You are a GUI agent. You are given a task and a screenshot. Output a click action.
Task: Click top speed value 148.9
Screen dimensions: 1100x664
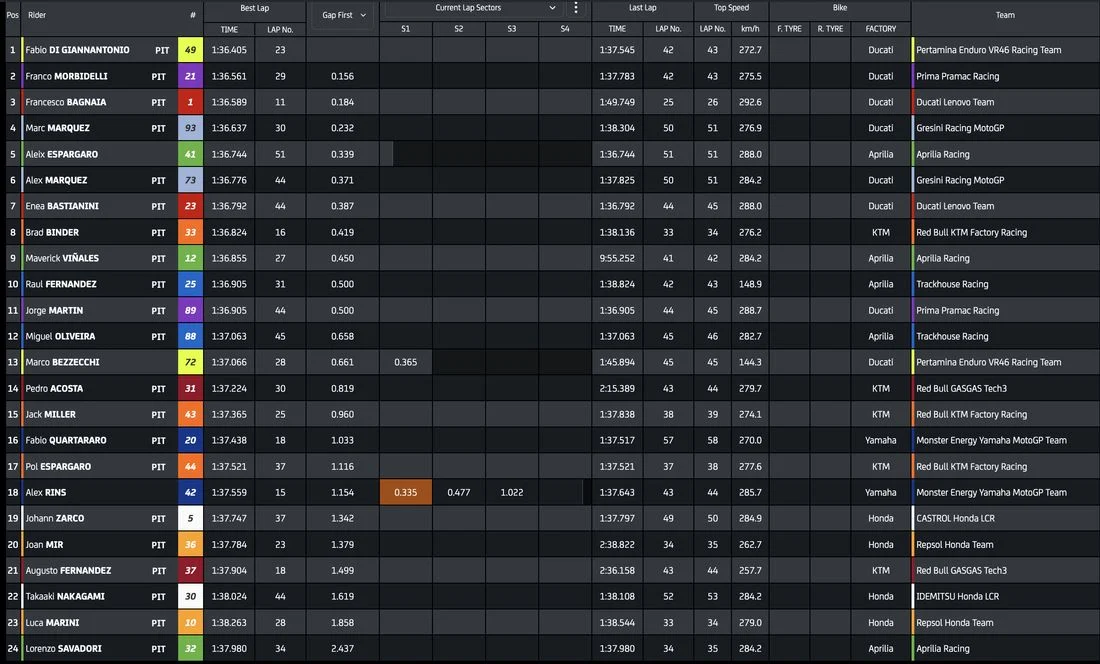pos(750,284)
